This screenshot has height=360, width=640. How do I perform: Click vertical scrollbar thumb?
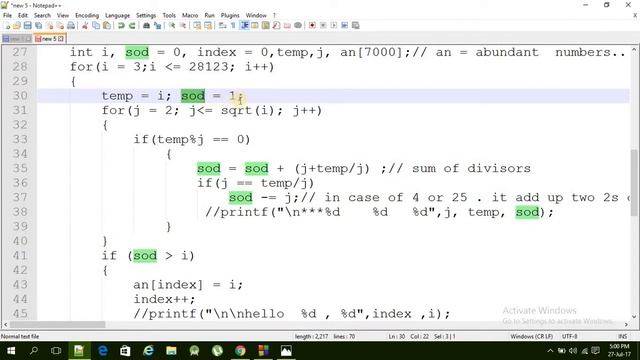coord(634,182)
